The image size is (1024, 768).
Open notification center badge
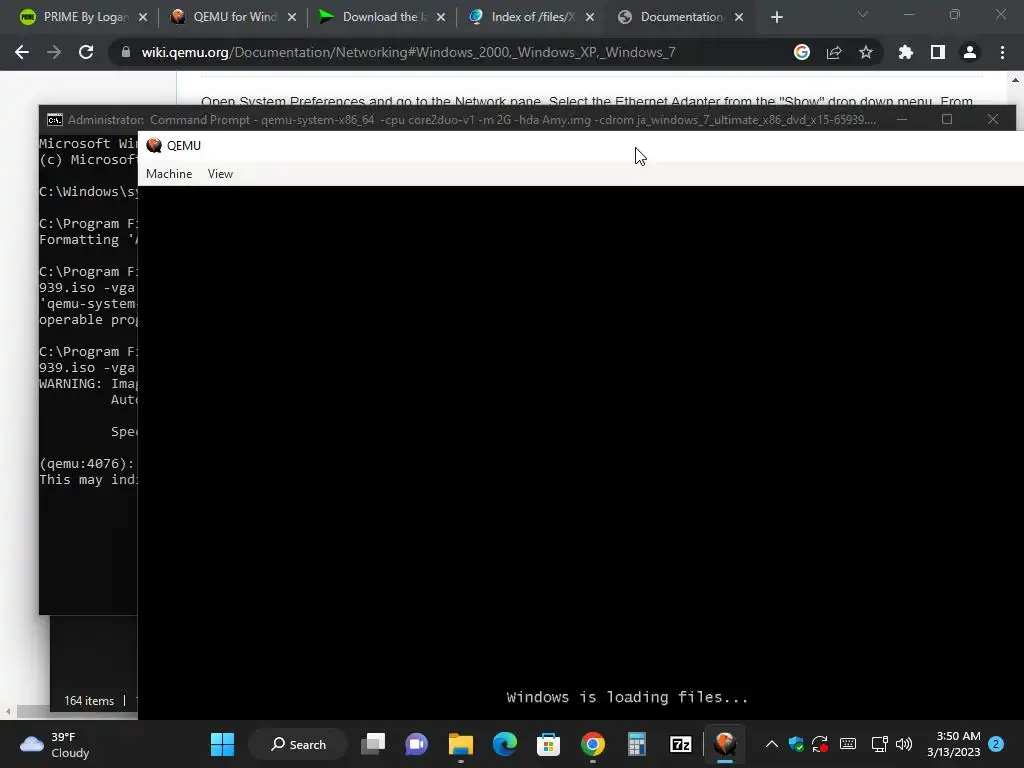pyautogui.click(x=996, y=744)
